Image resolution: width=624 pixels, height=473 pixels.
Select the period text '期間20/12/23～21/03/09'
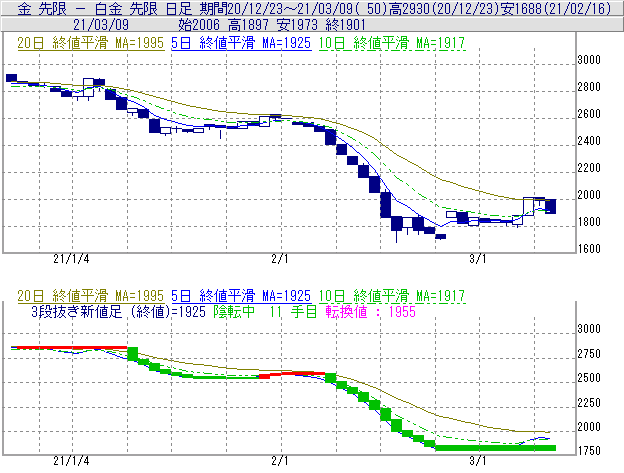(277, 8)
